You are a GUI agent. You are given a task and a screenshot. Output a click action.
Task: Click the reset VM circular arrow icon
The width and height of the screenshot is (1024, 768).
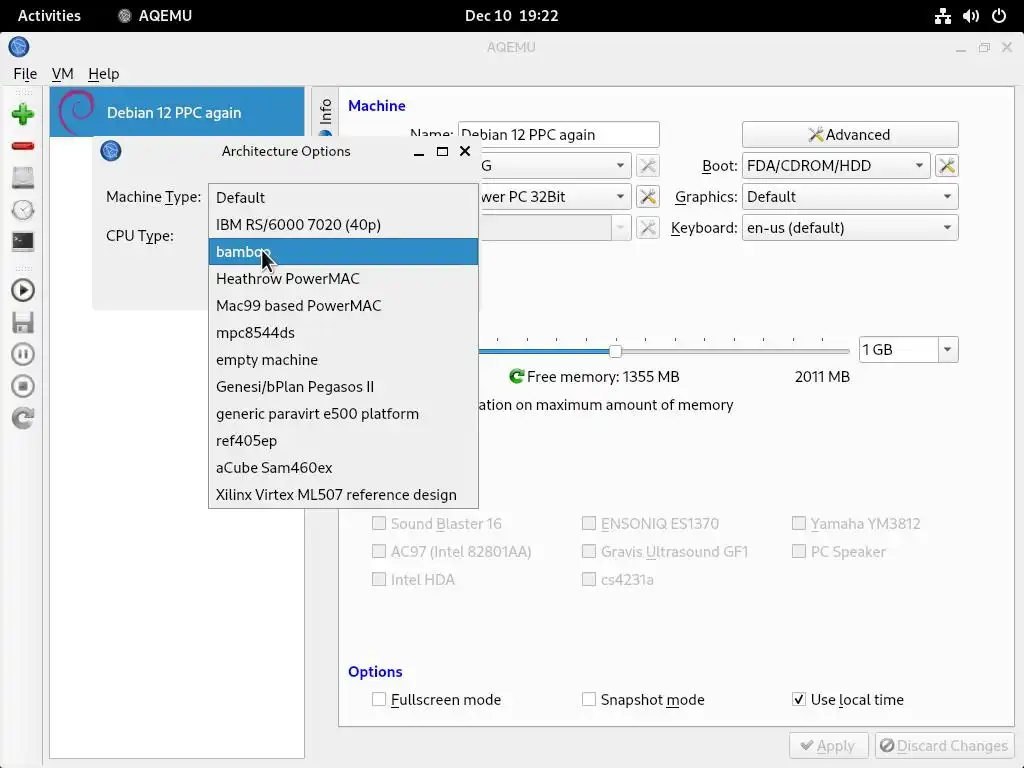pos(23,419)
